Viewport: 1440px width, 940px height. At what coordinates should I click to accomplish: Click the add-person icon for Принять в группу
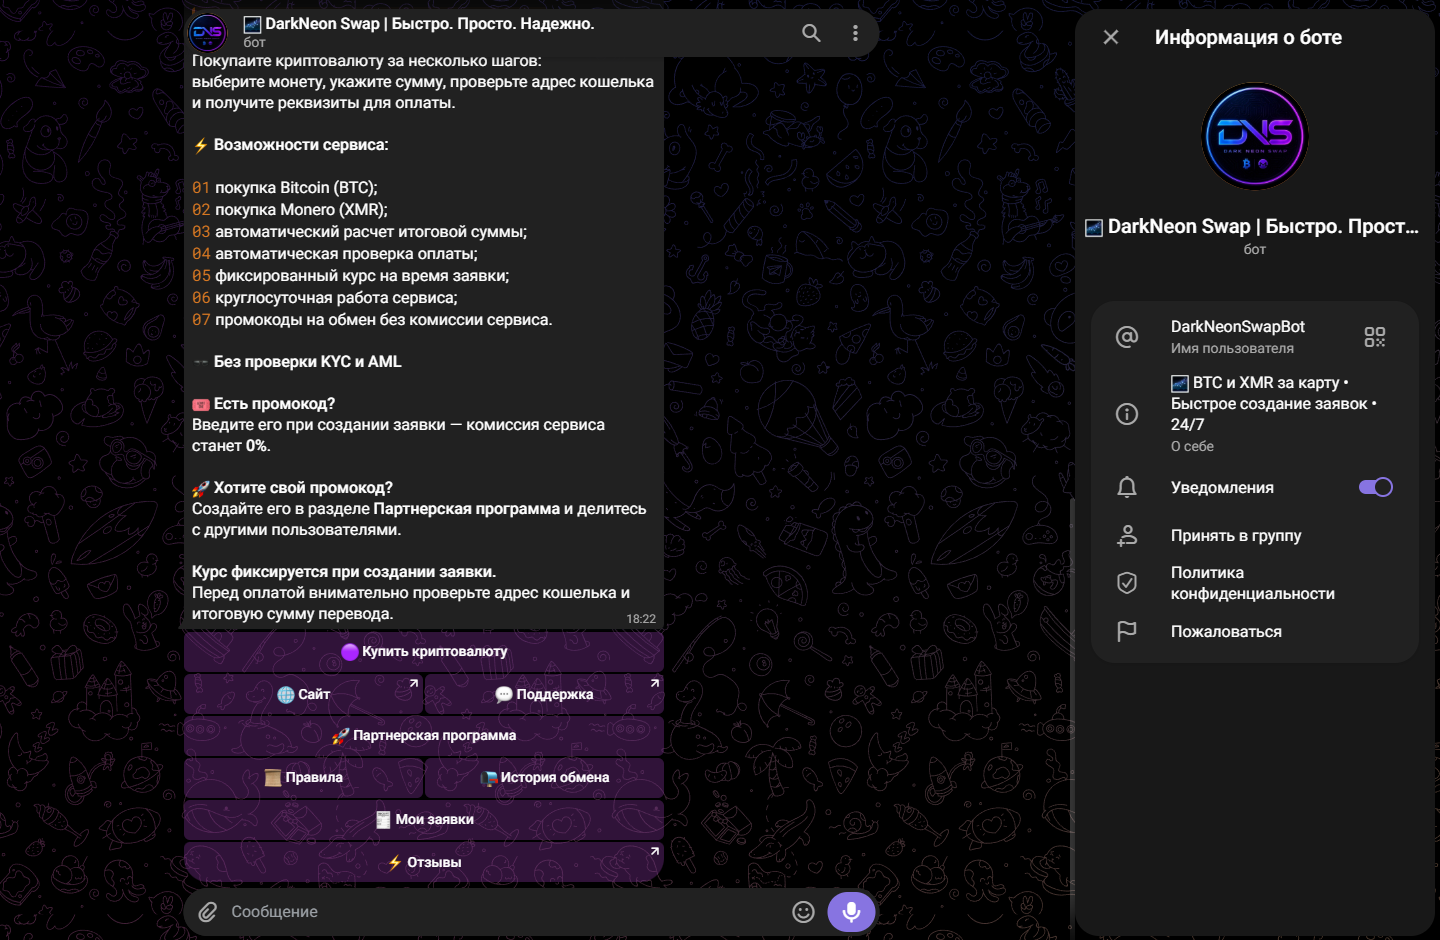[1127, 535]
